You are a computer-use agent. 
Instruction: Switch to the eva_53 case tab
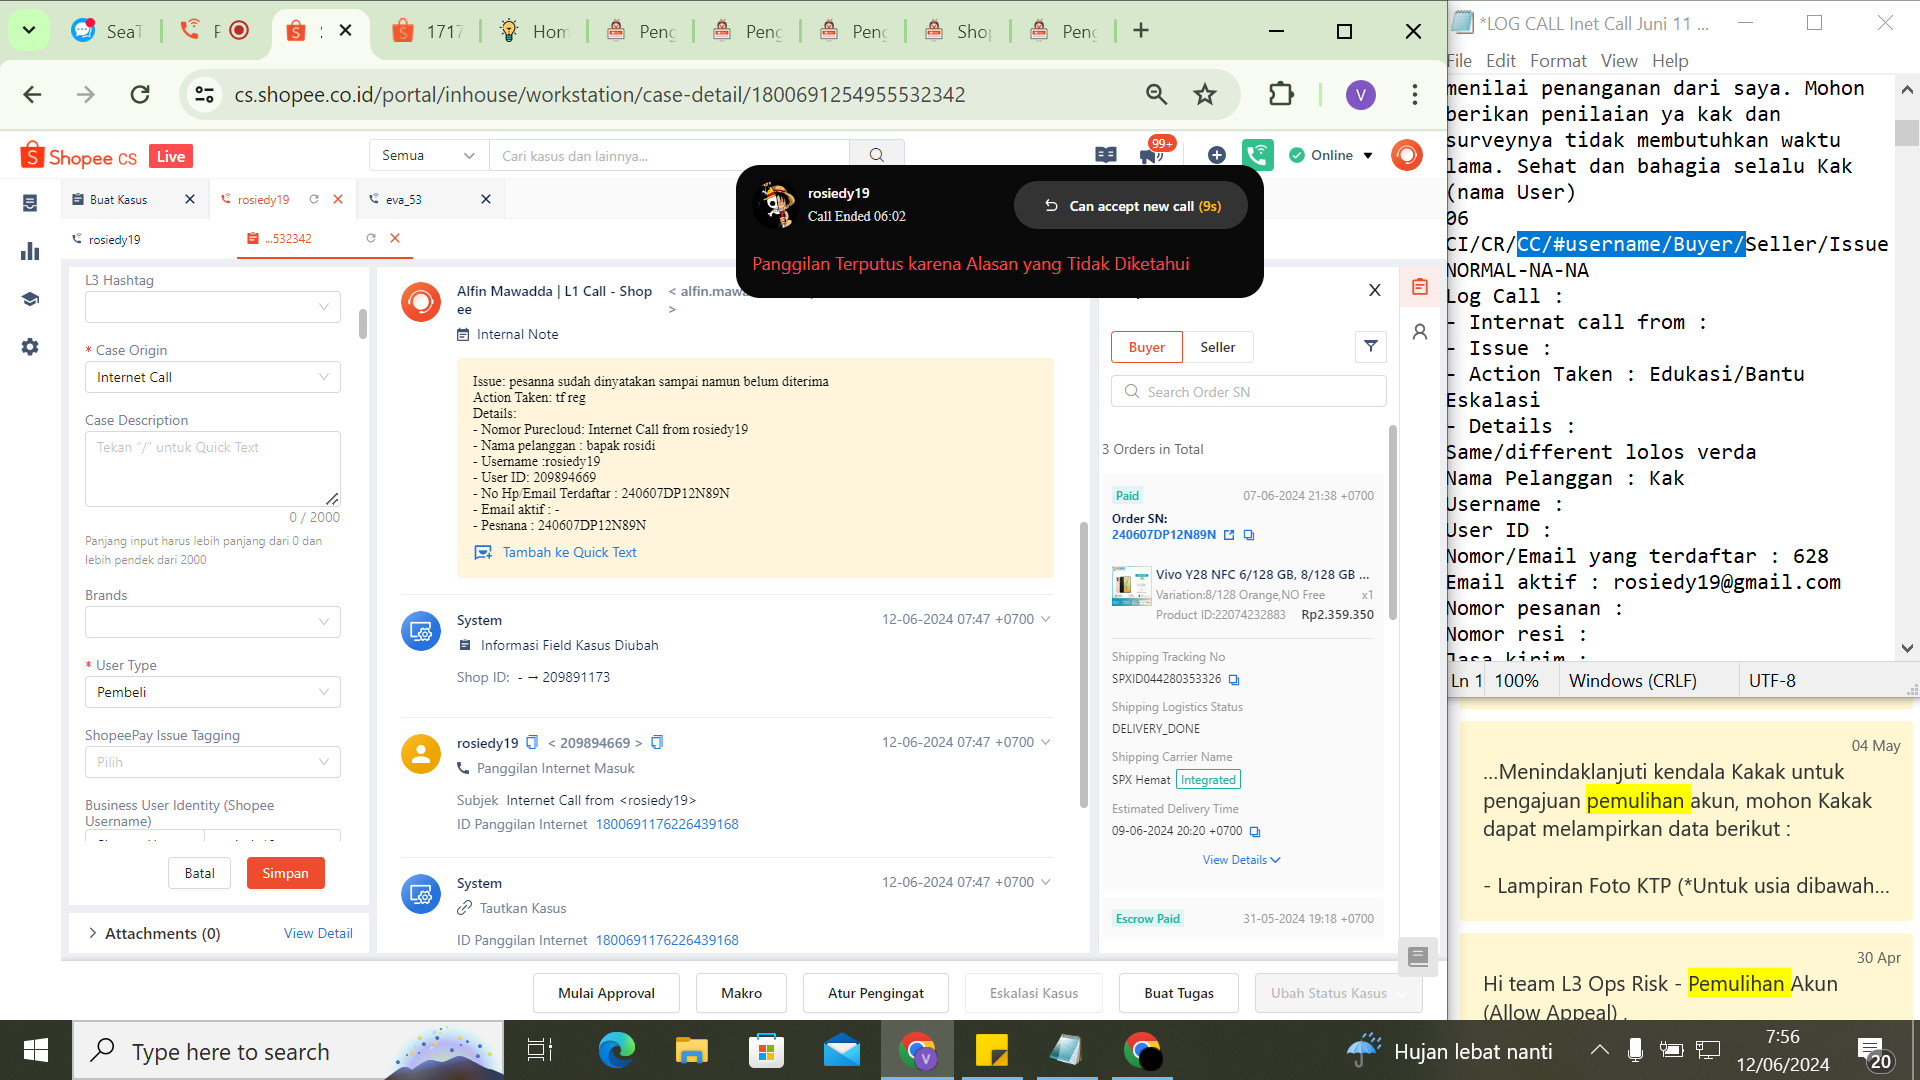click(x=404, y=200)
